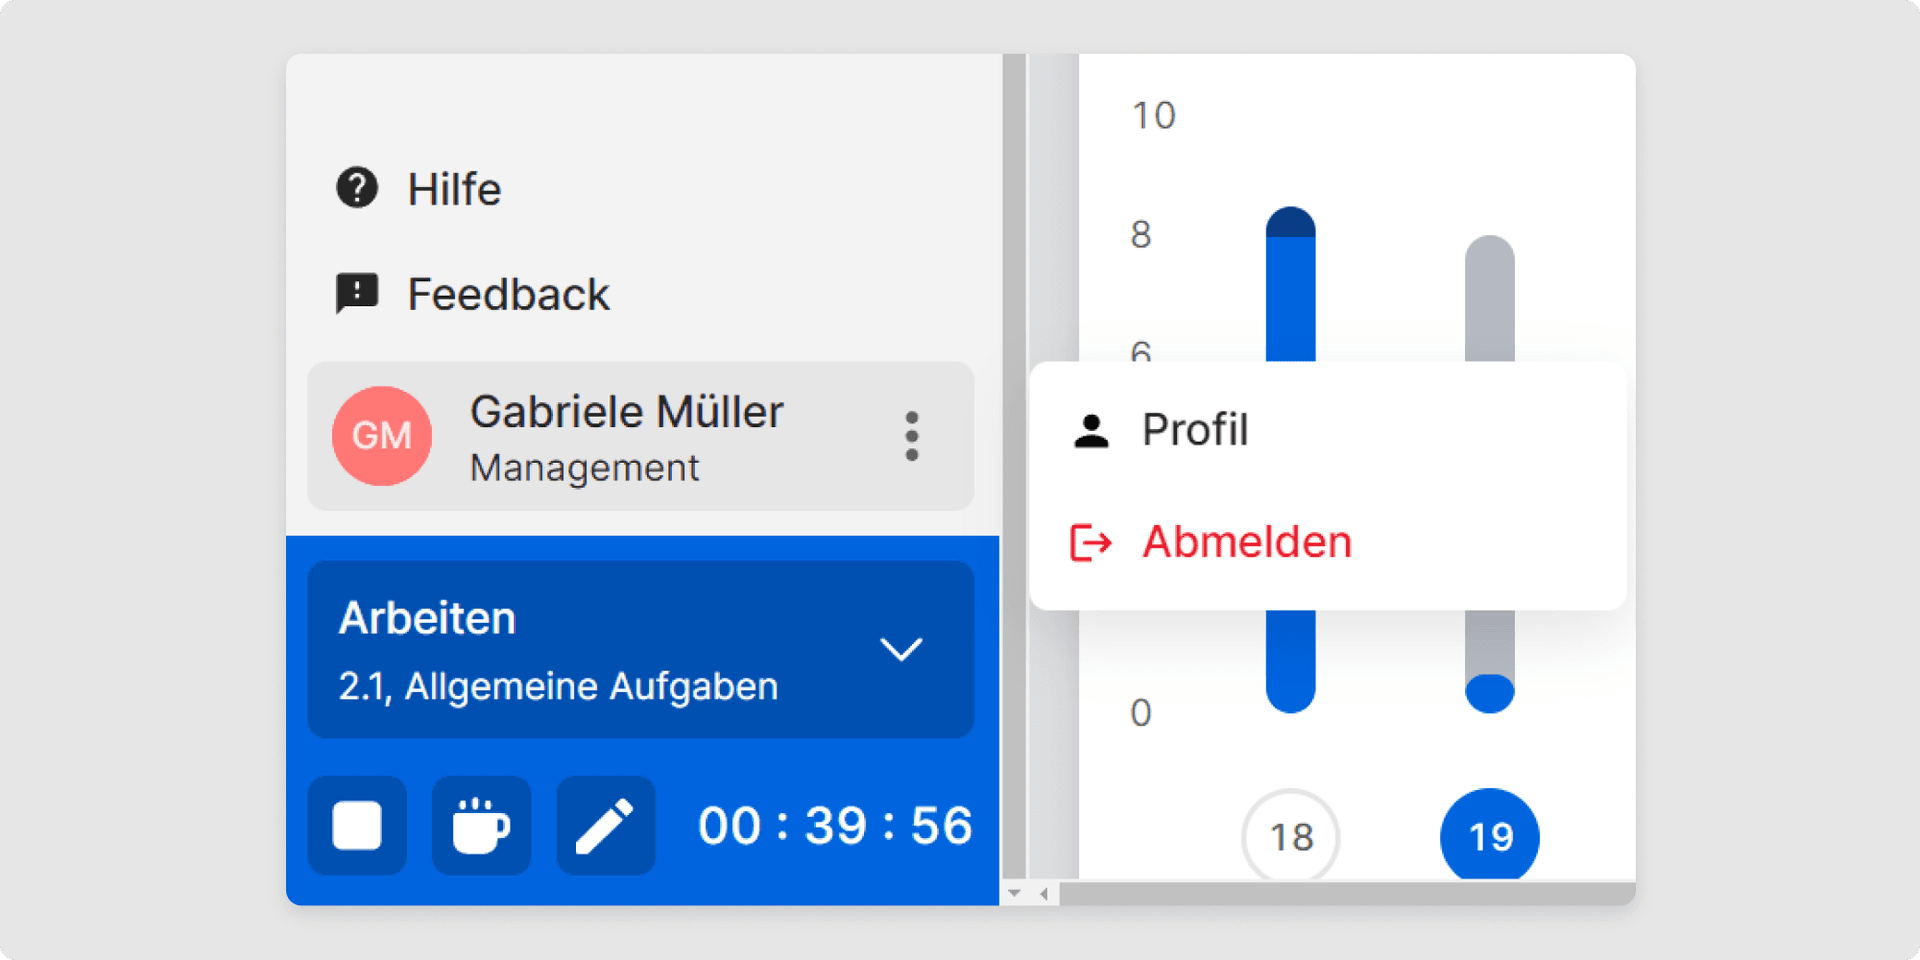Open Hilfe

click(x=453, y=188)
